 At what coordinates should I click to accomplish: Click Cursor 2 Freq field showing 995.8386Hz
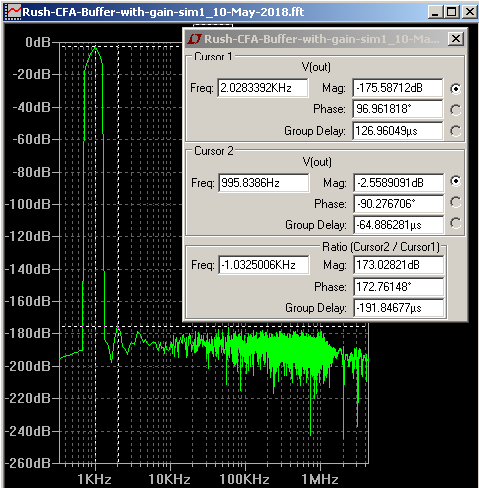pyautogui.click(x=264, y=183)
